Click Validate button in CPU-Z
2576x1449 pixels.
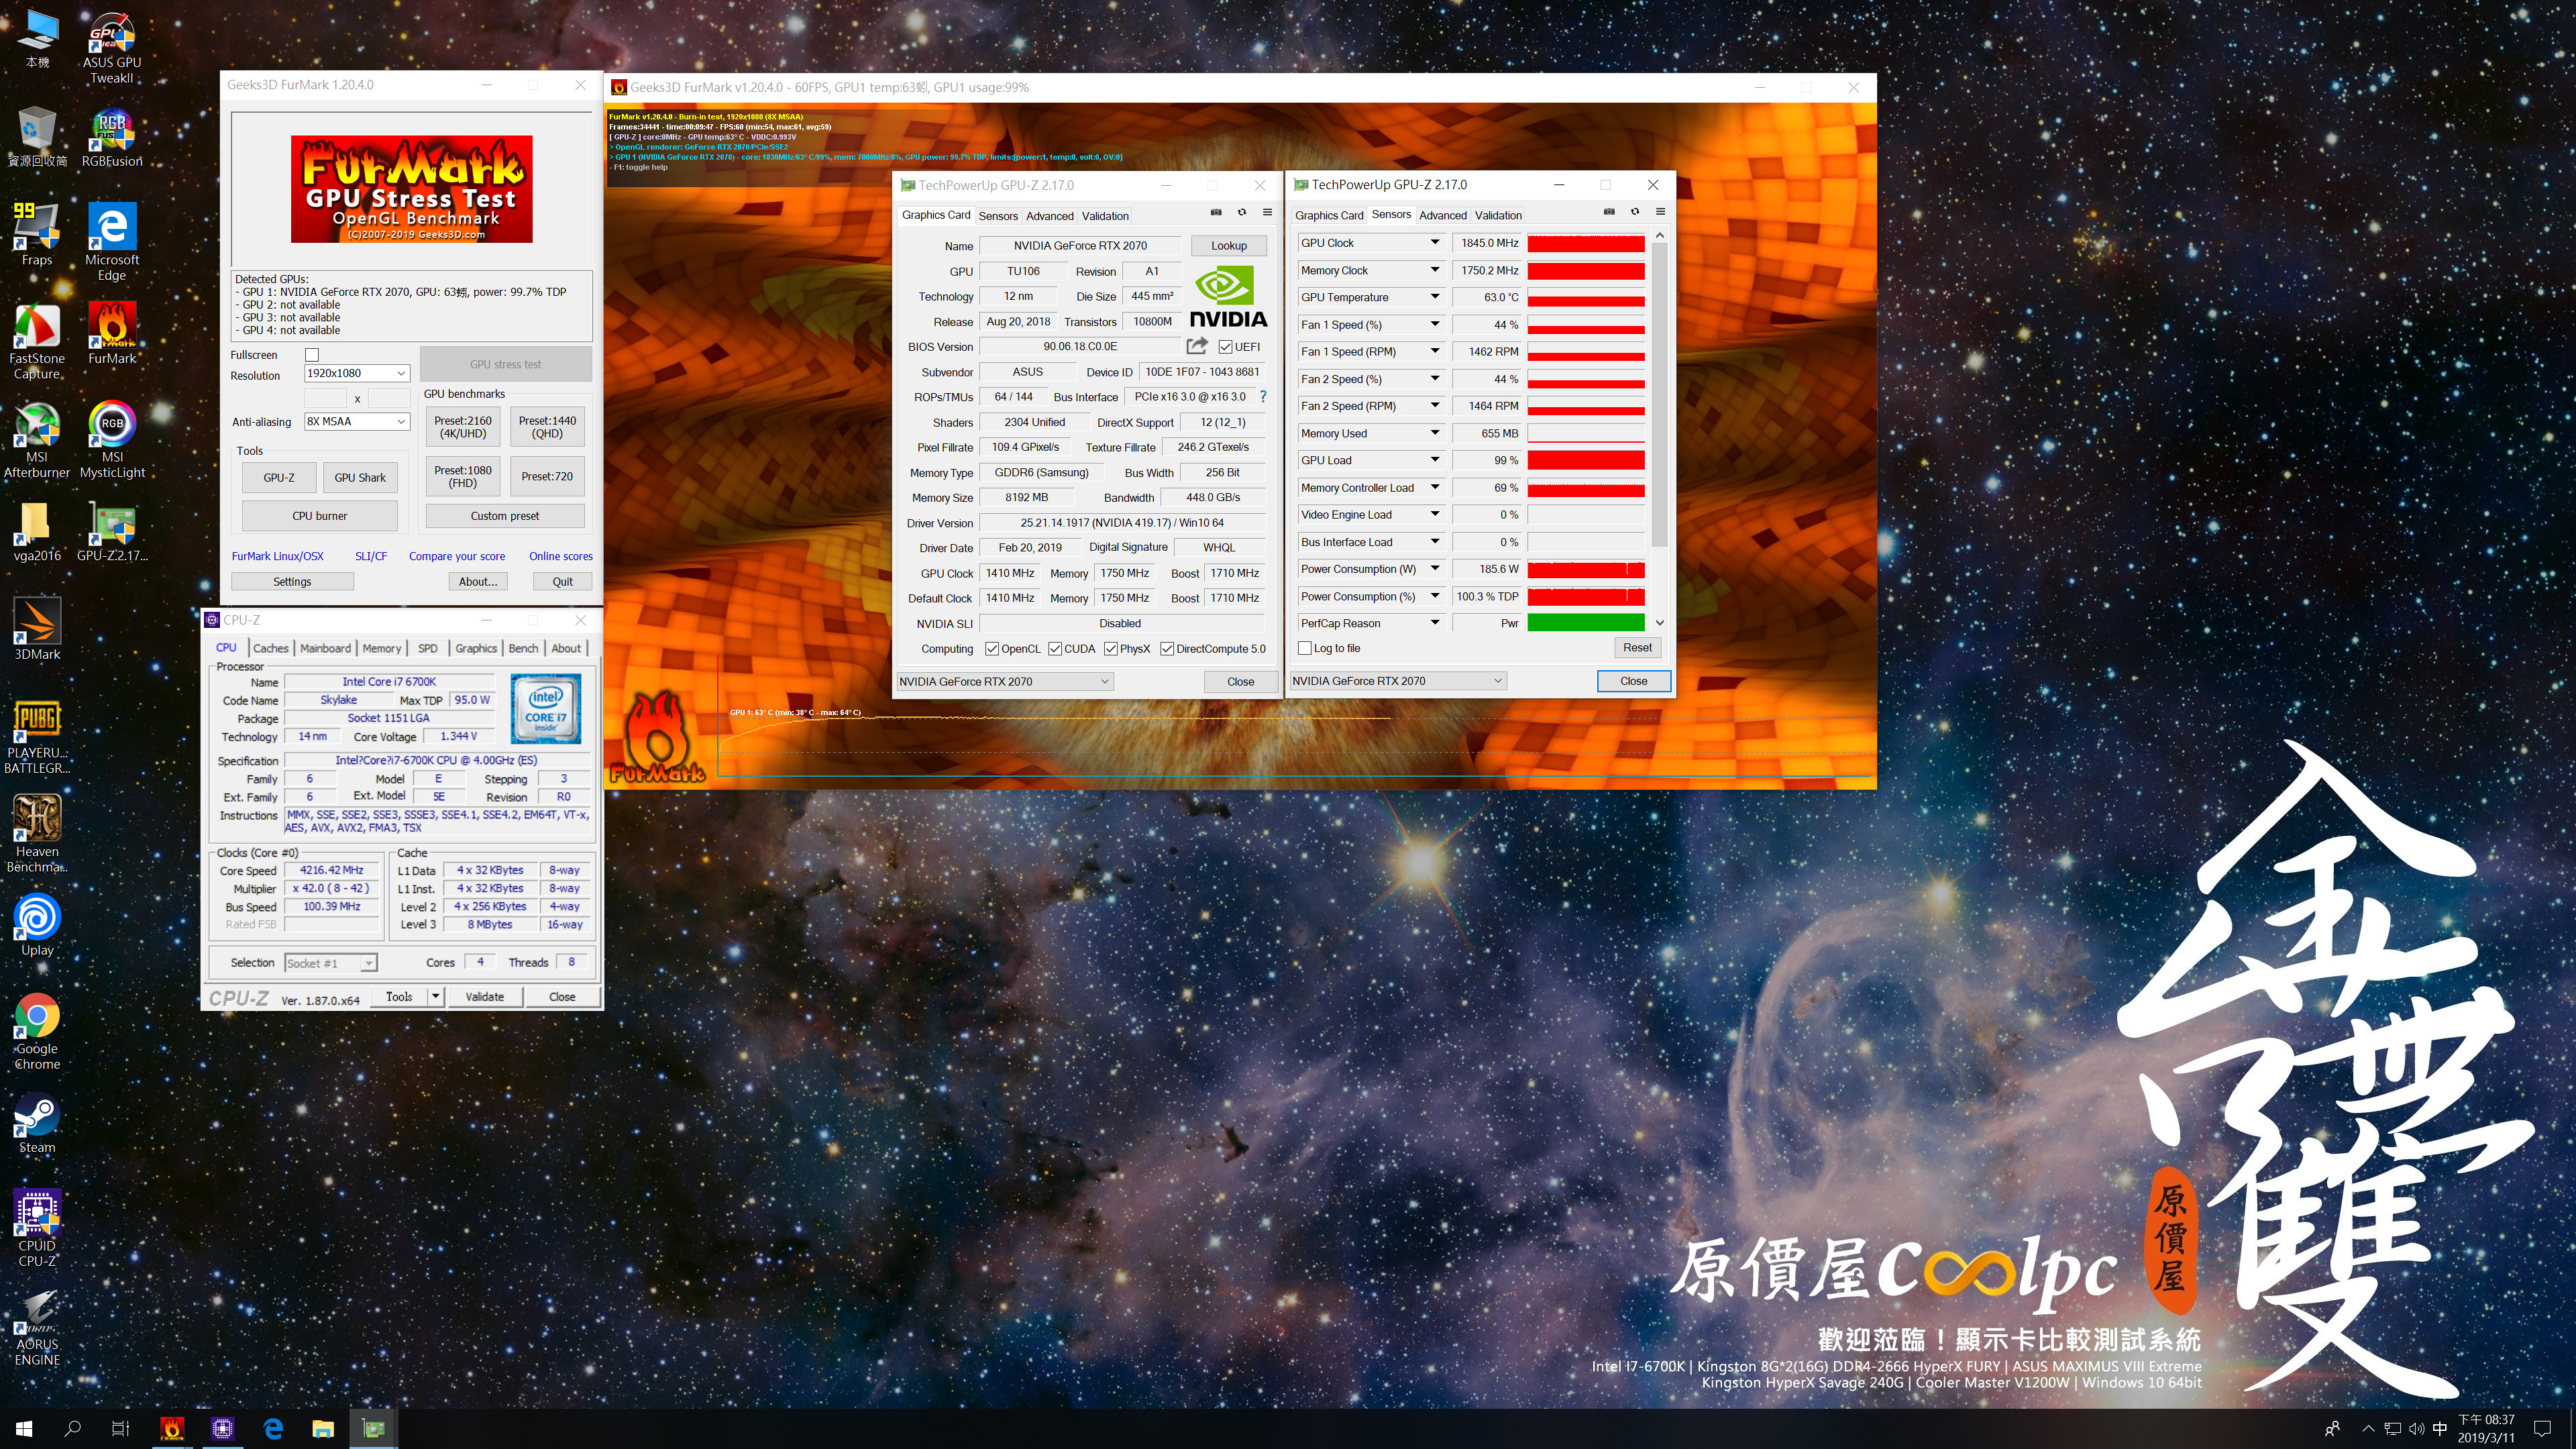pos(484,997)
